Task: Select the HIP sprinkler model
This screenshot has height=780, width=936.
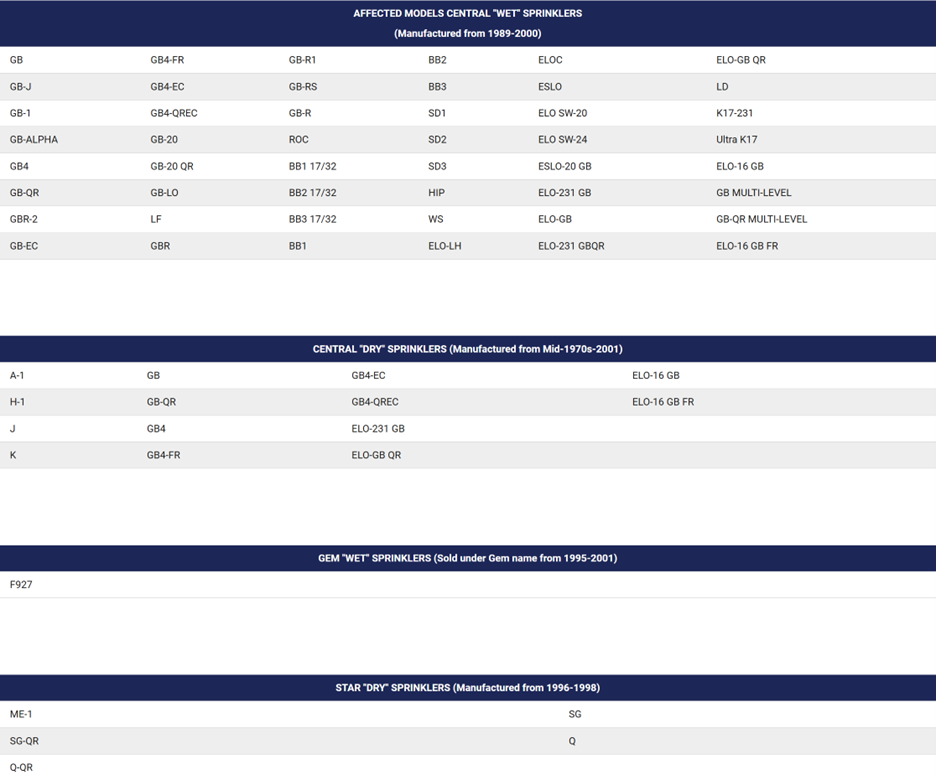Action: click(436, 193)
